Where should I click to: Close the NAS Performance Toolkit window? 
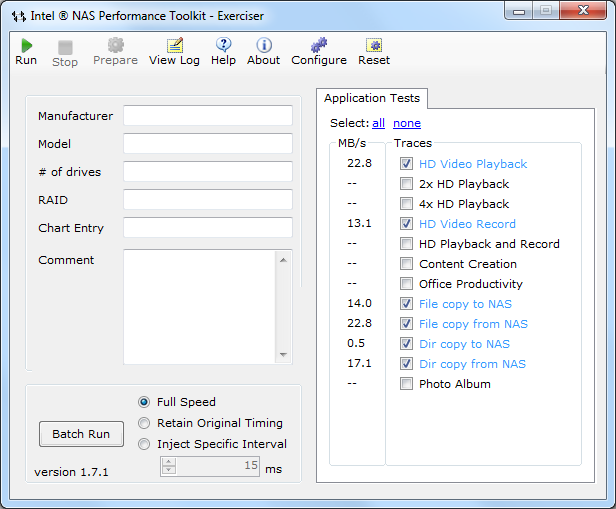click(x=583, y=11)
